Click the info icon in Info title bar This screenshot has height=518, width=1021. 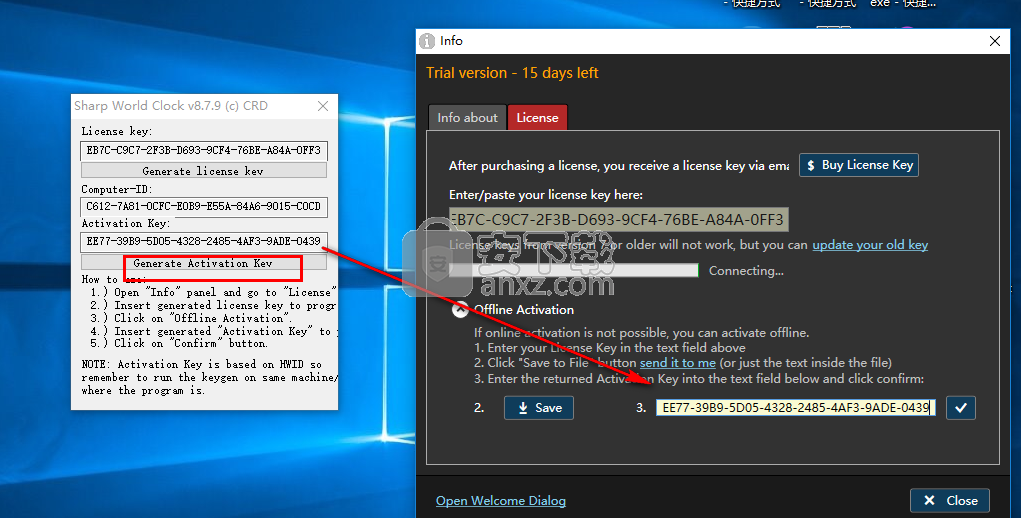[427, 41]
